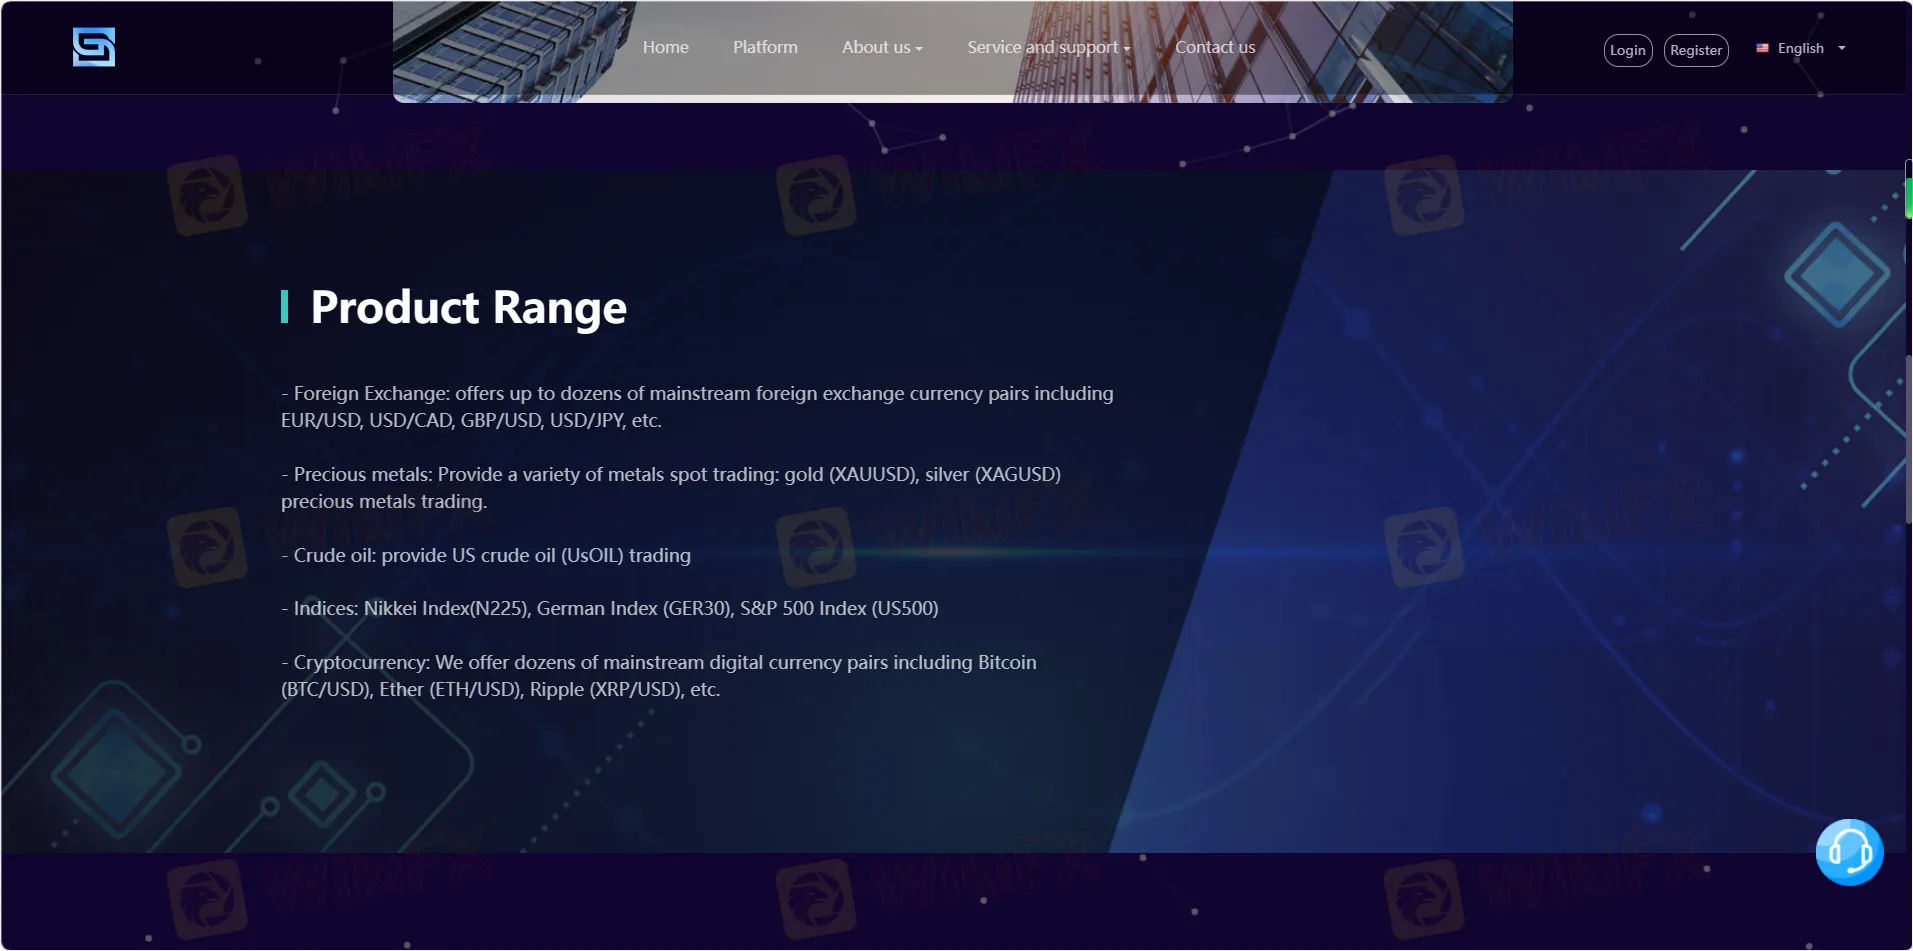The width and height of the screenshot is (1913, 951).
Task: Click the glowing diamond graphic at top right
Action: (1836, 274)
